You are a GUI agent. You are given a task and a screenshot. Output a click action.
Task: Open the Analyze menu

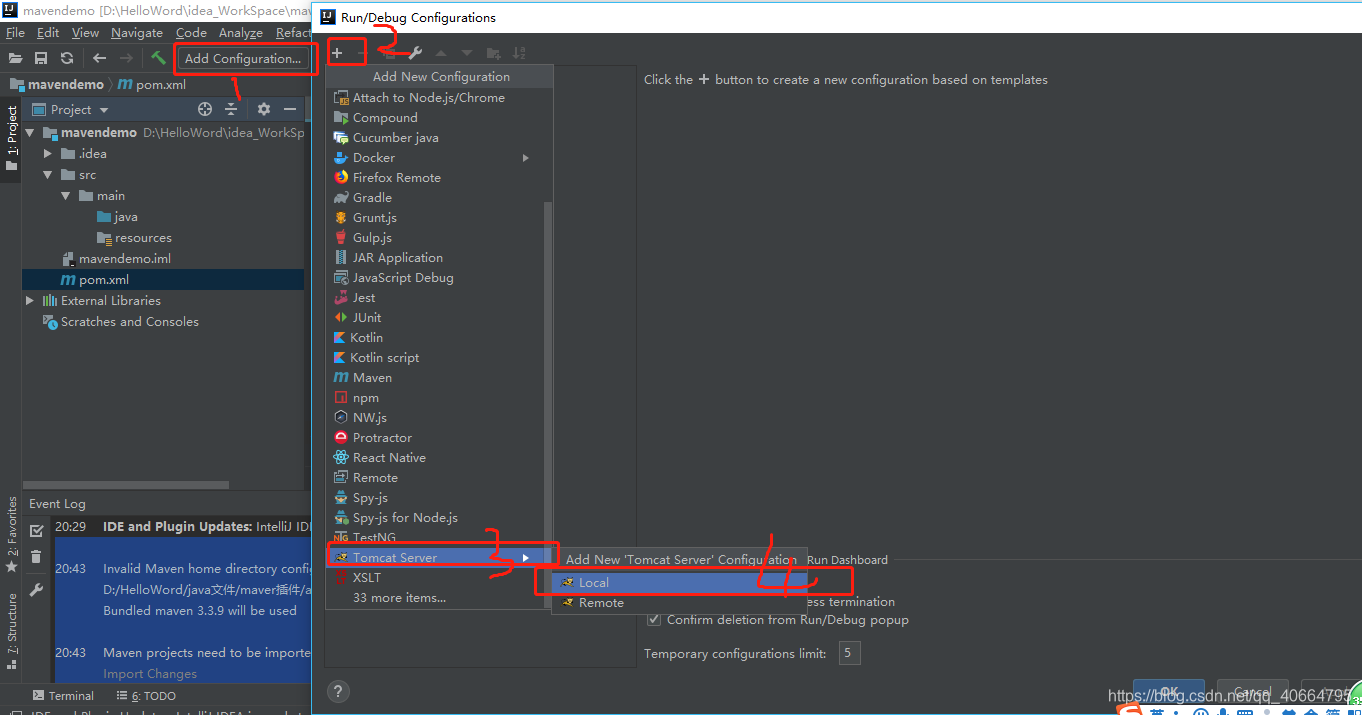pyautogui.click(x=240, y=33)
